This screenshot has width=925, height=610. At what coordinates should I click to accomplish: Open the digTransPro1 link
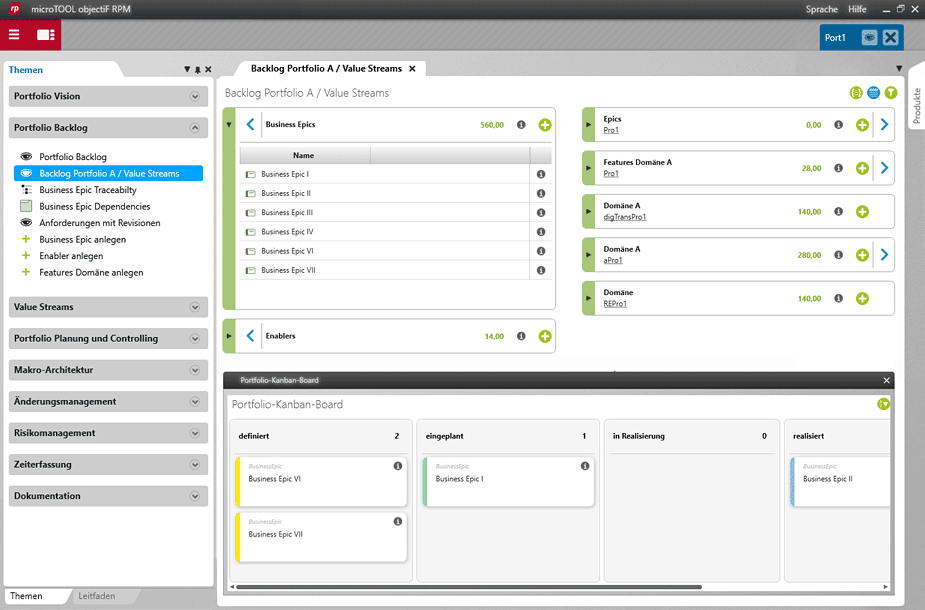tap(625, 216)
